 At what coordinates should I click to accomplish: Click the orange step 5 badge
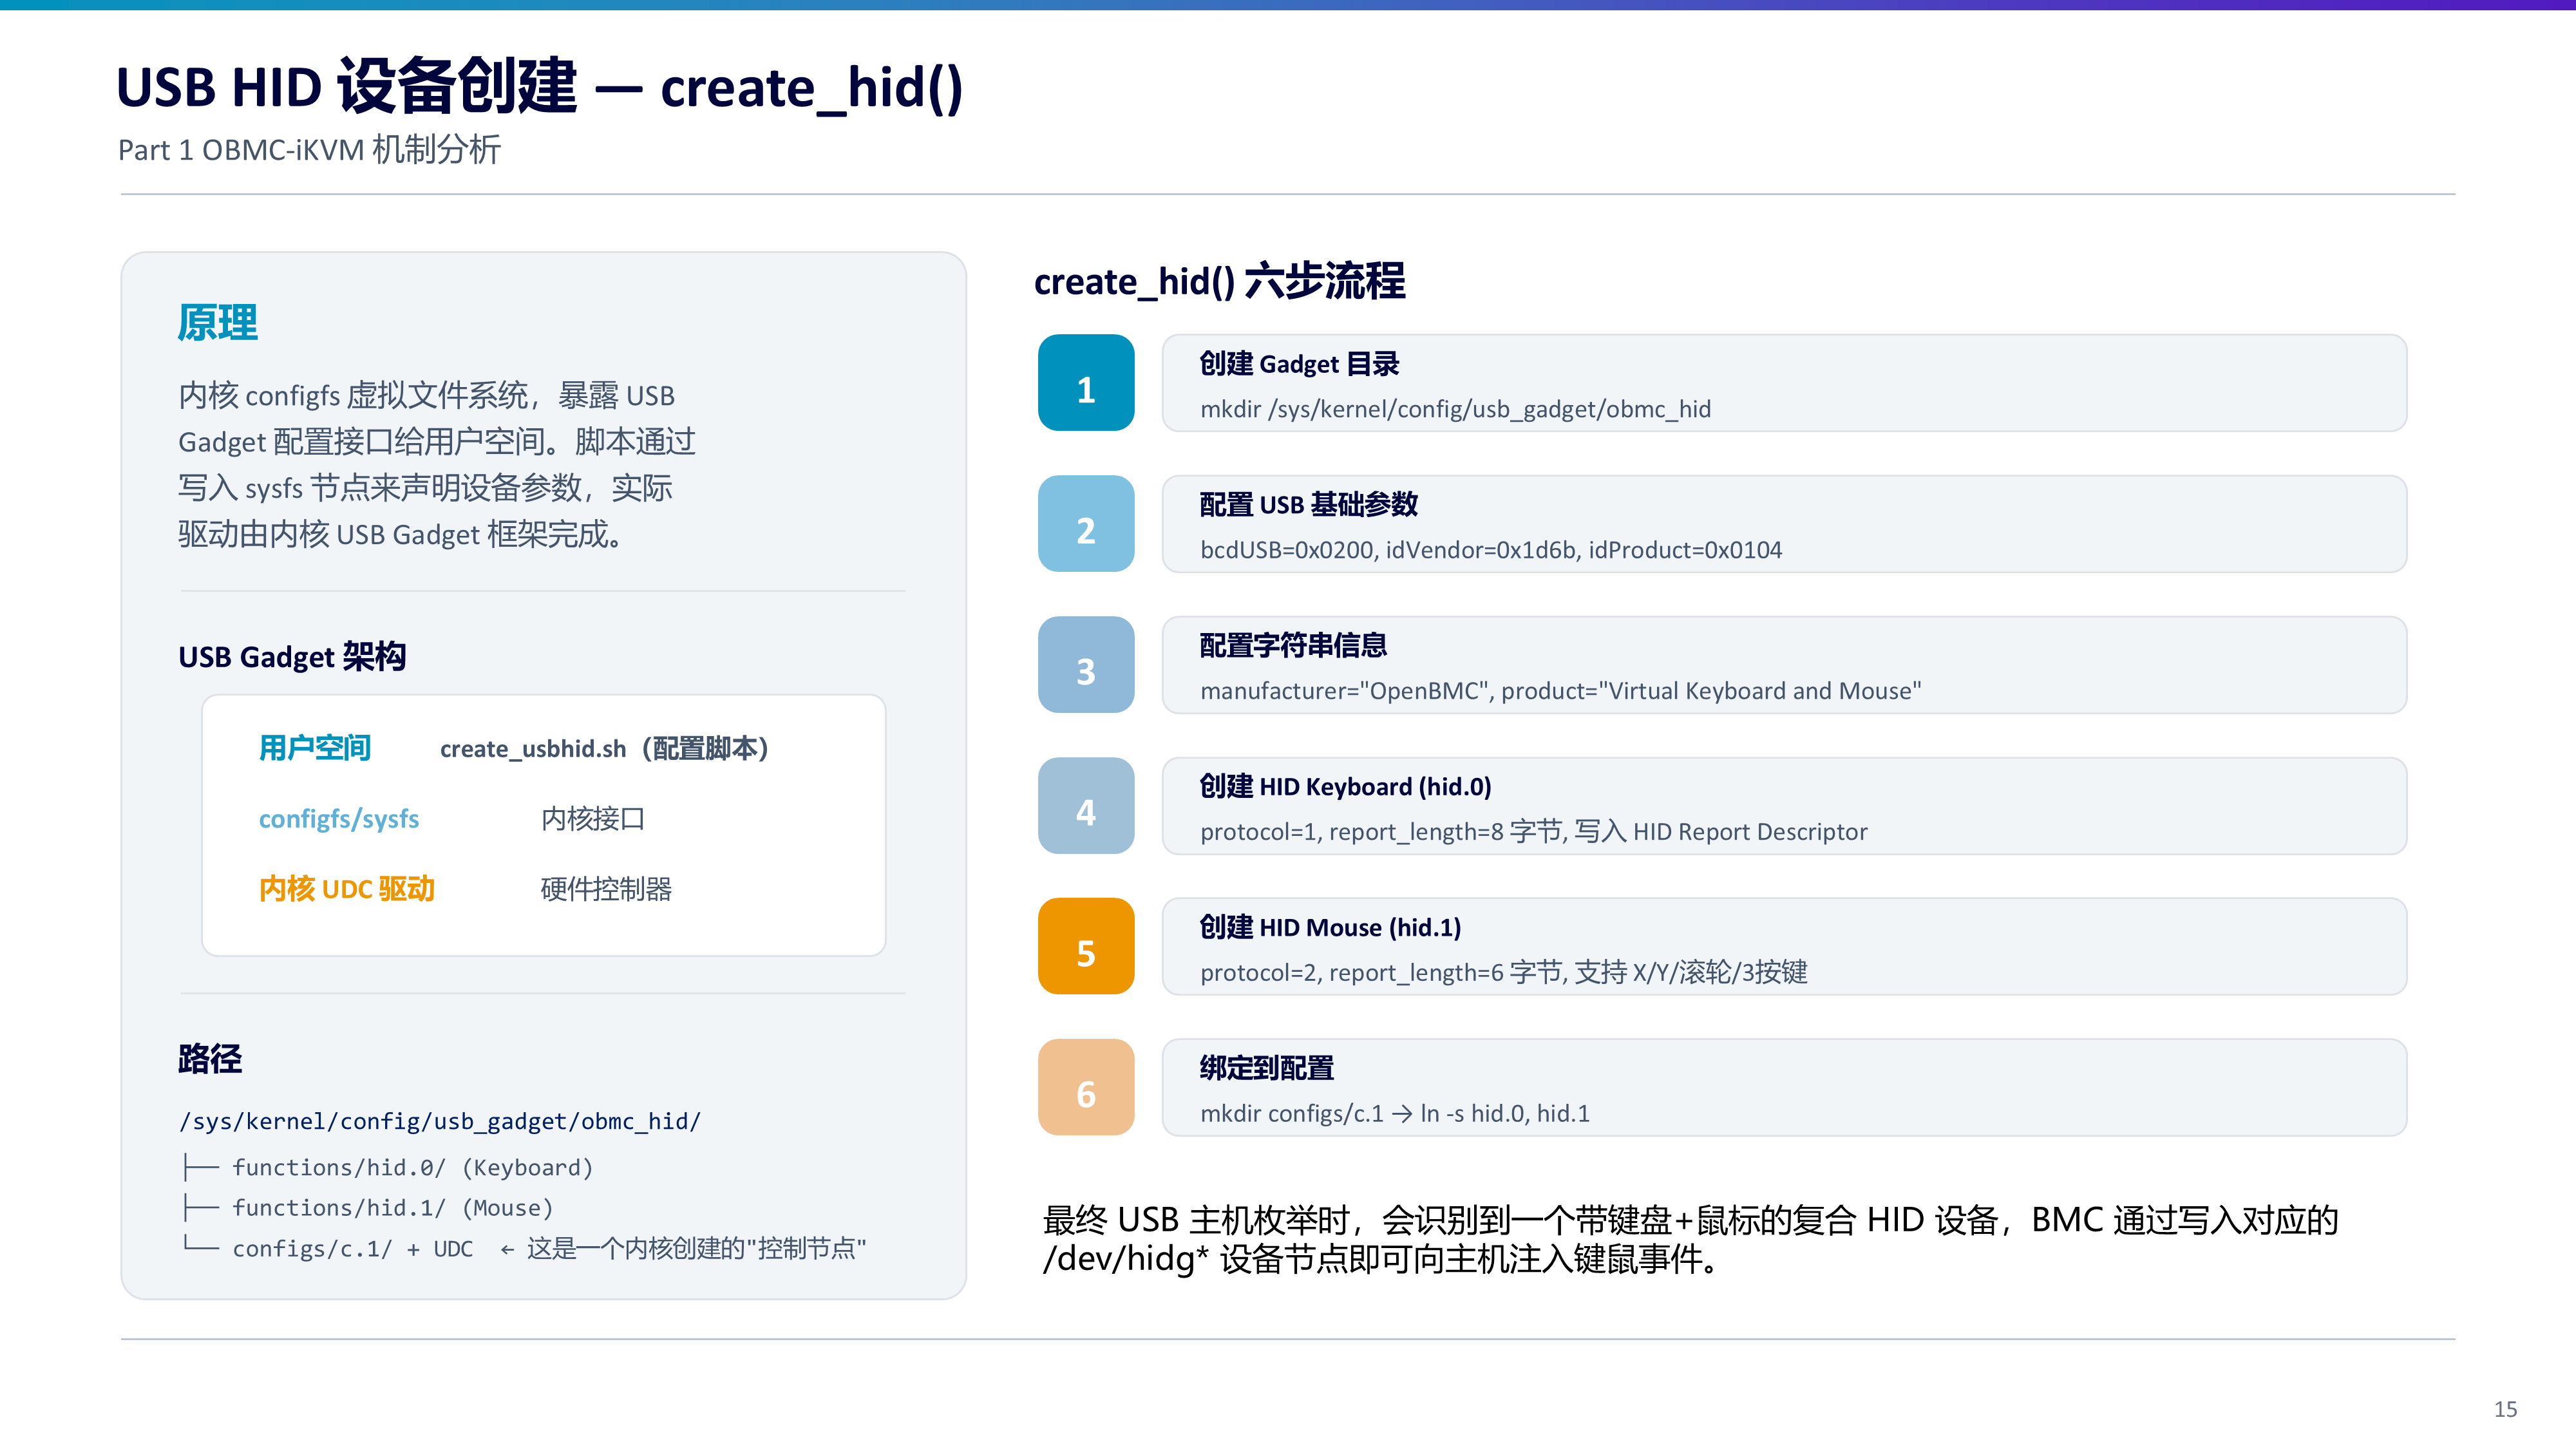1086,946
